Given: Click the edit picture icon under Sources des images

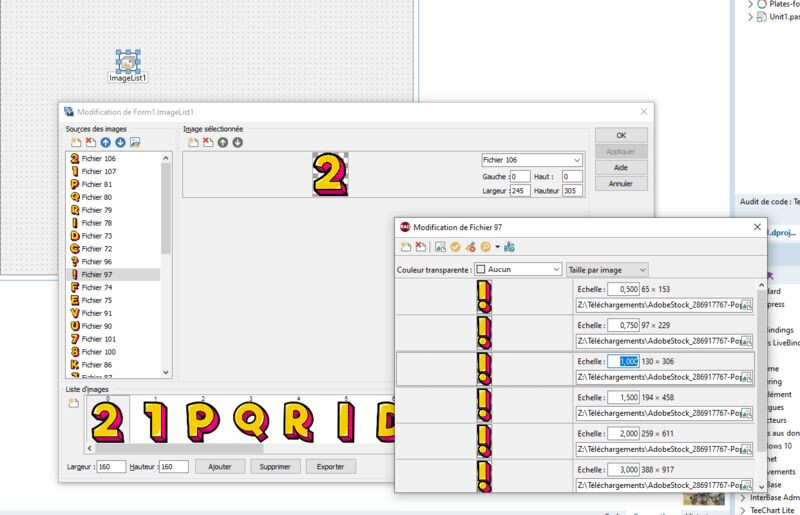Looking at the screenshot, I should point(135,142).
